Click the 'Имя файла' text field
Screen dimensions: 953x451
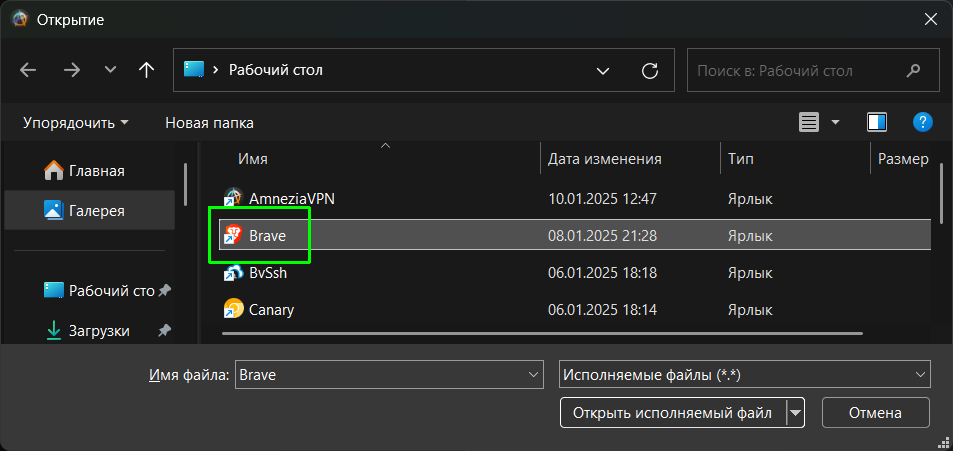(389, 375)
